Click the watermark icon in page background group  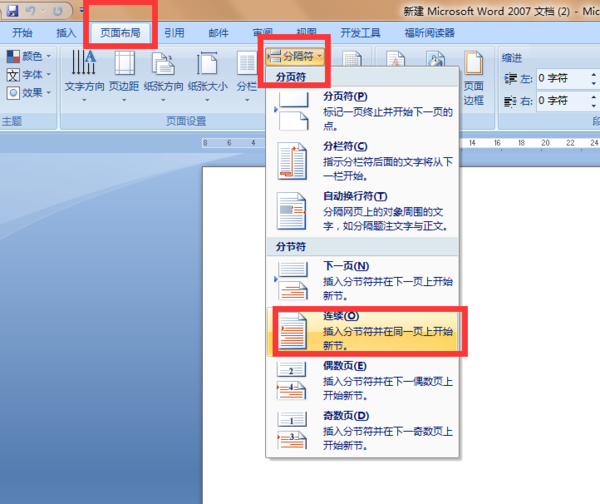[395, 60]
